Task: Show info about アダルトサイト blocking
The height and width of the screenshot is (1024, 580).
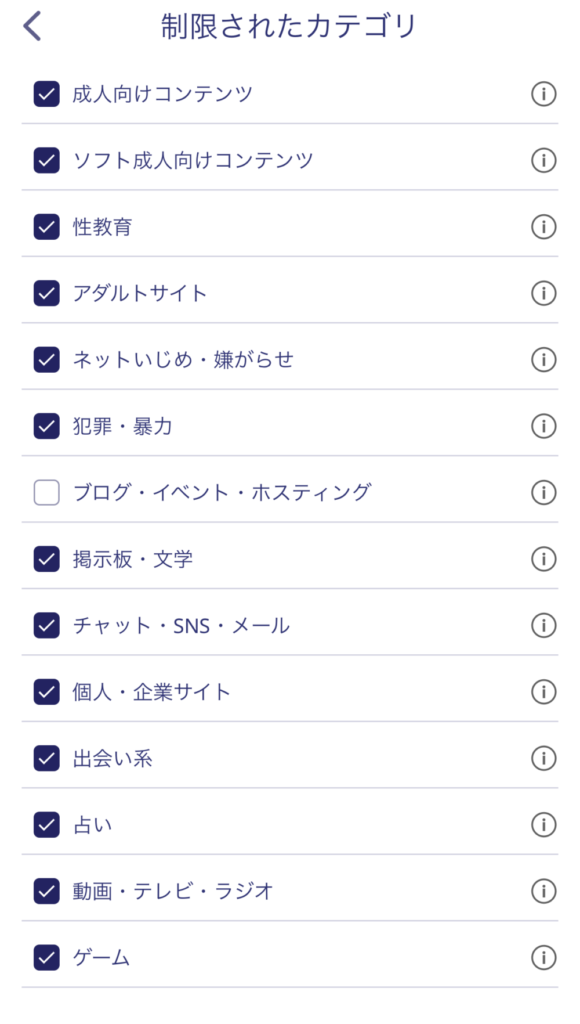Action: (544, 293)
